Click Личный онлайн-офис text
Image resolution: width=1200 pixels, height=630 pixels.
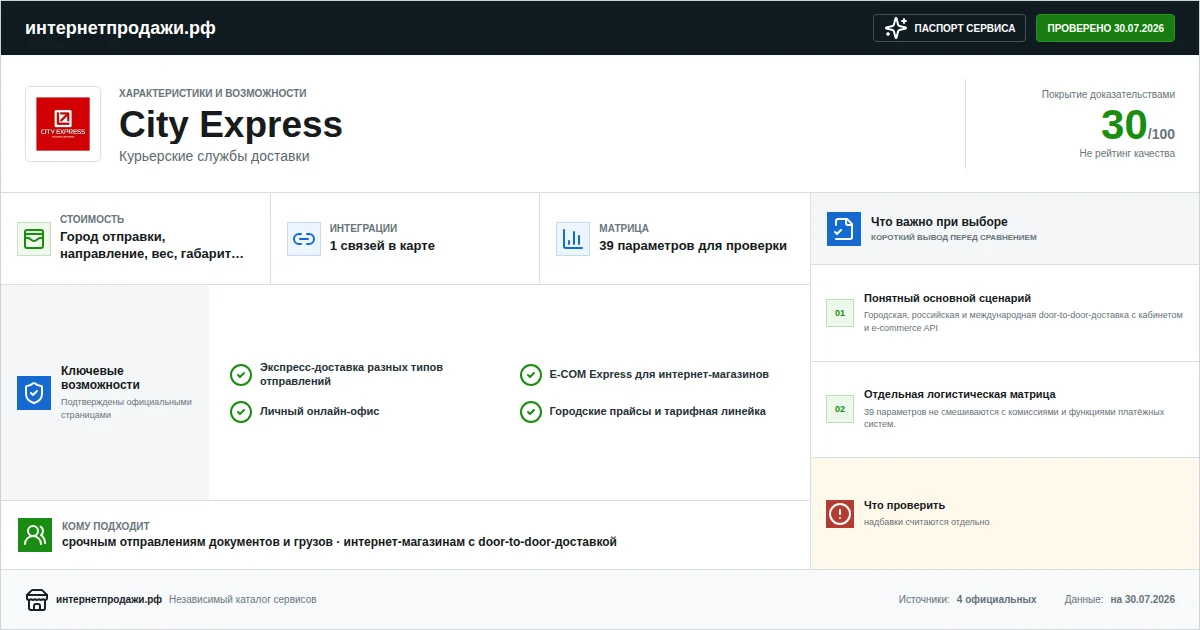(x=319, y=411)
